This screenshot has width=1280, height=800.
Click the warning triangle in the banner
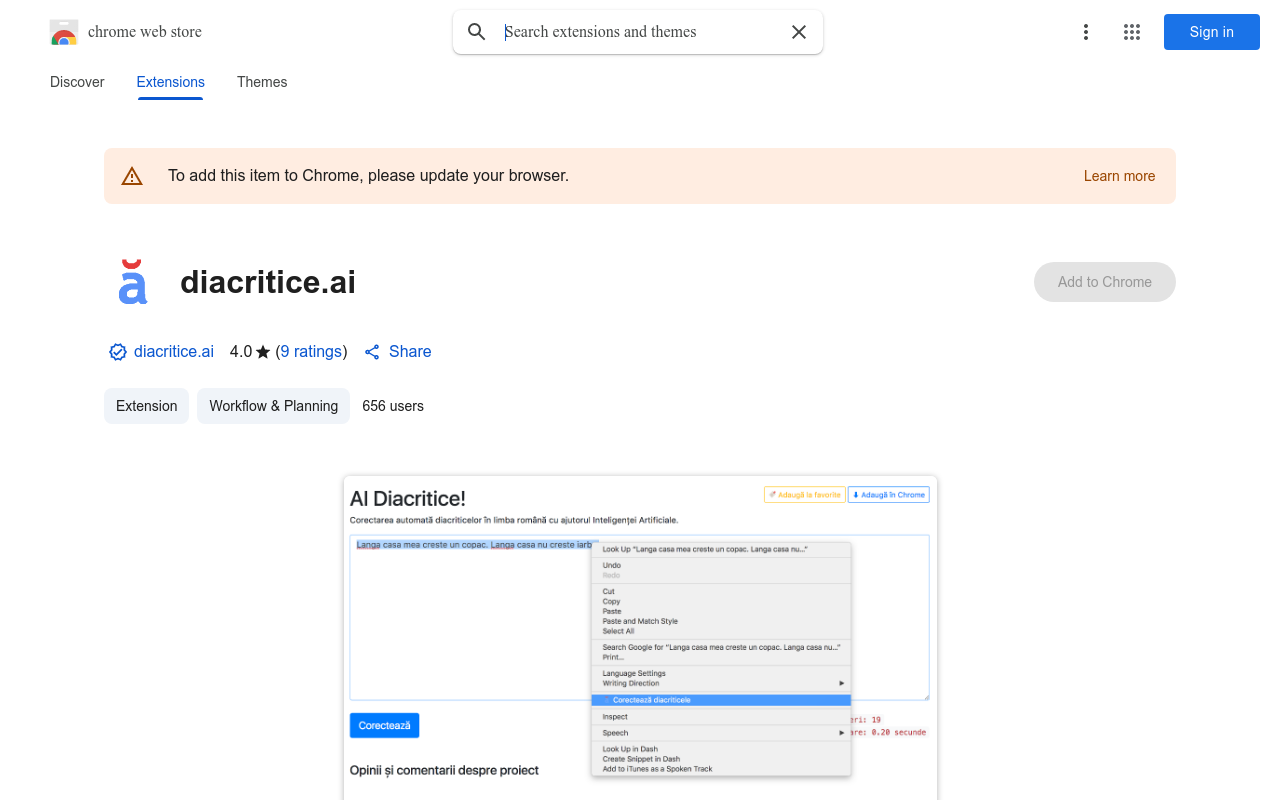point(132,175)
